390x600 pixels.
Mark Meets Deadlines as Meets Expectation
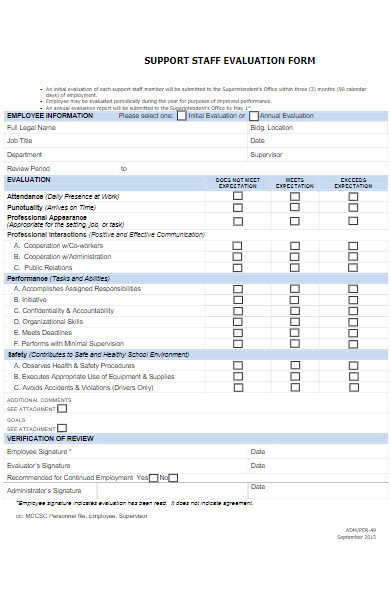[x=295, y=333]
